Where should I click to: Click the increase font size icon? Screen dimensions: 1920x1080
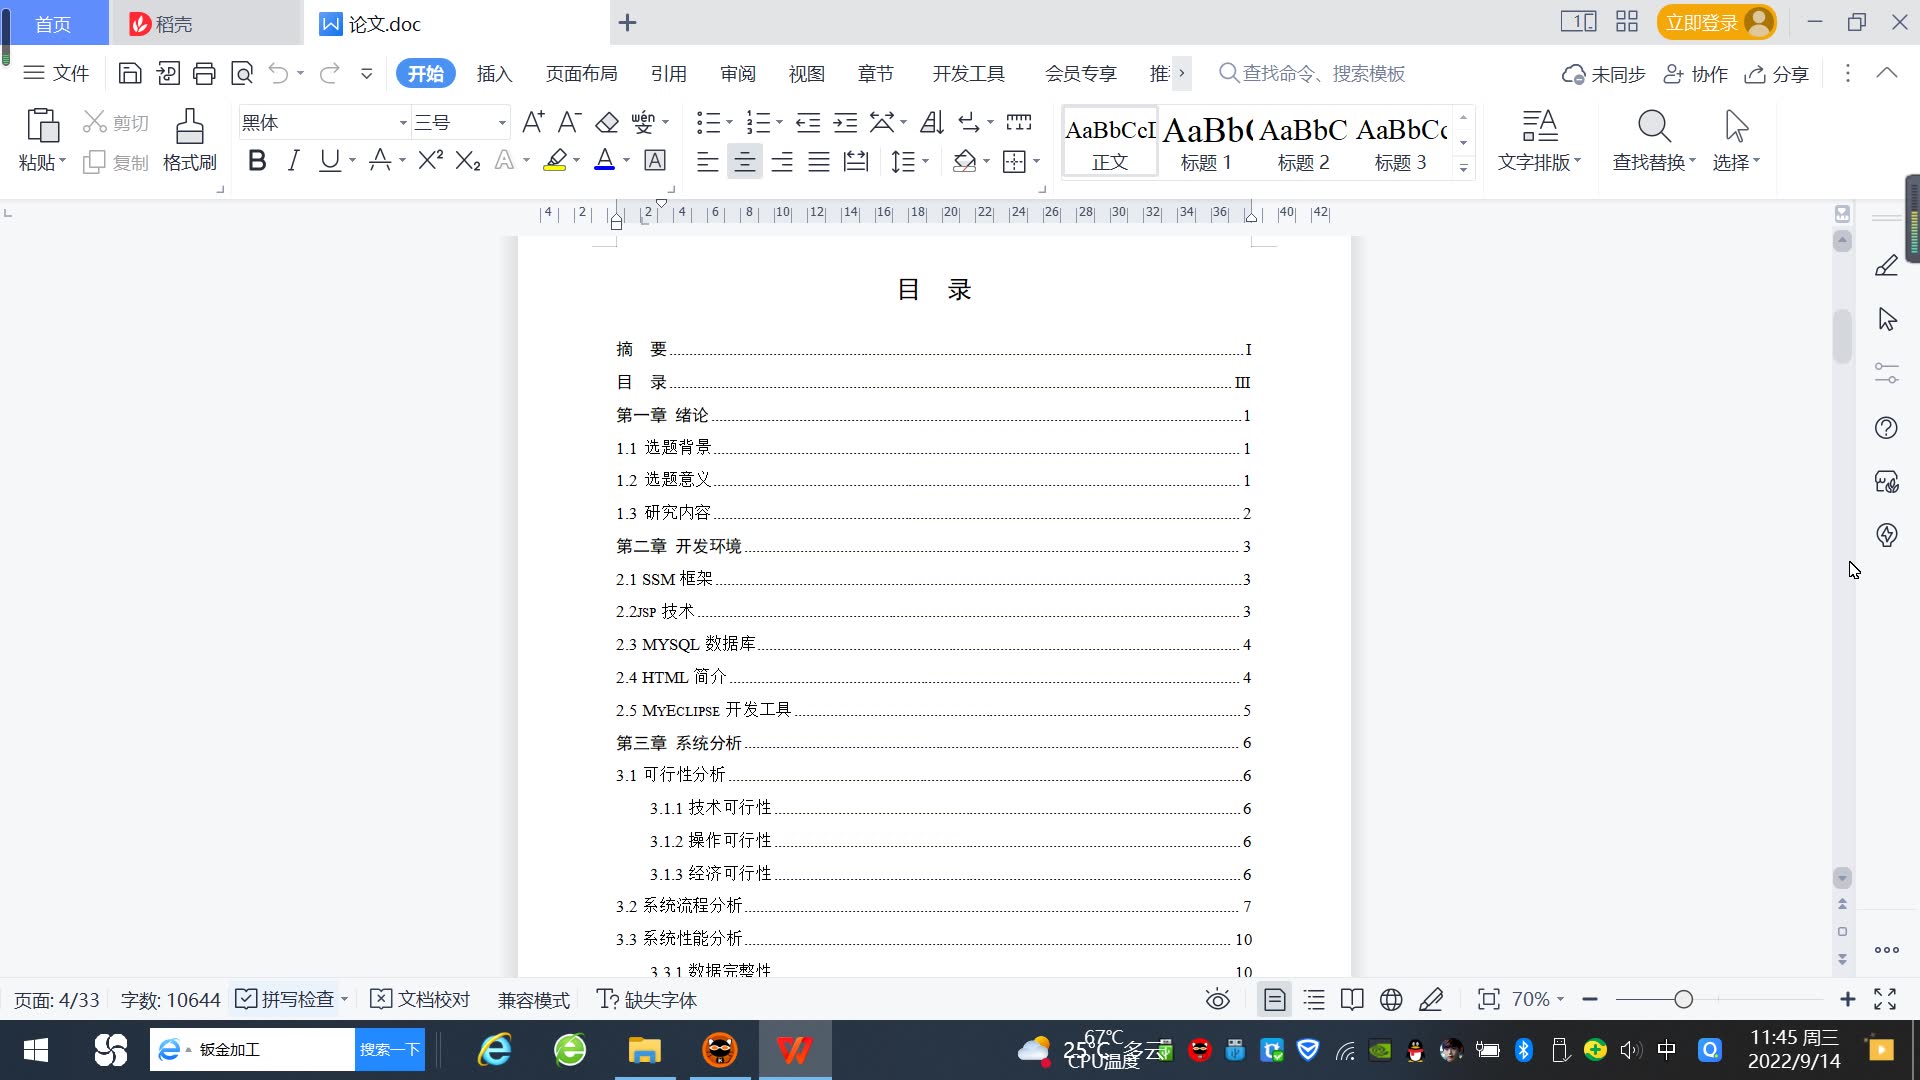pyautogui.click(x=533, y=123)
